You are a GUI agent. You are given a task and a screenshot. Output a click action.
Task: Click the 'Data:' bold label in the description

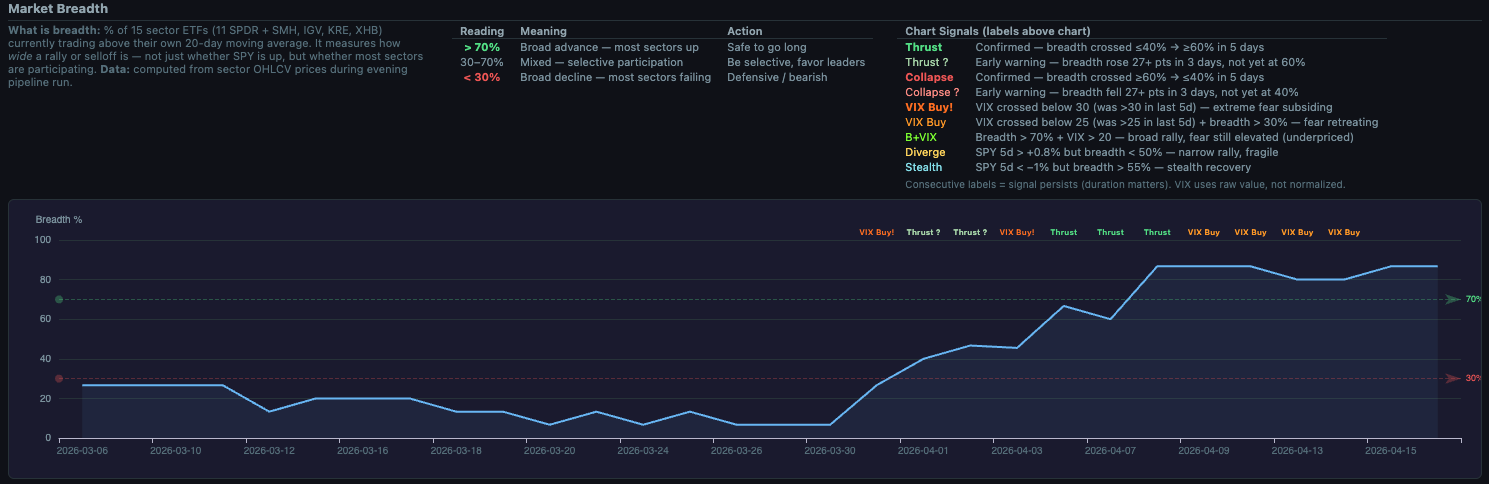pos(115,69)
